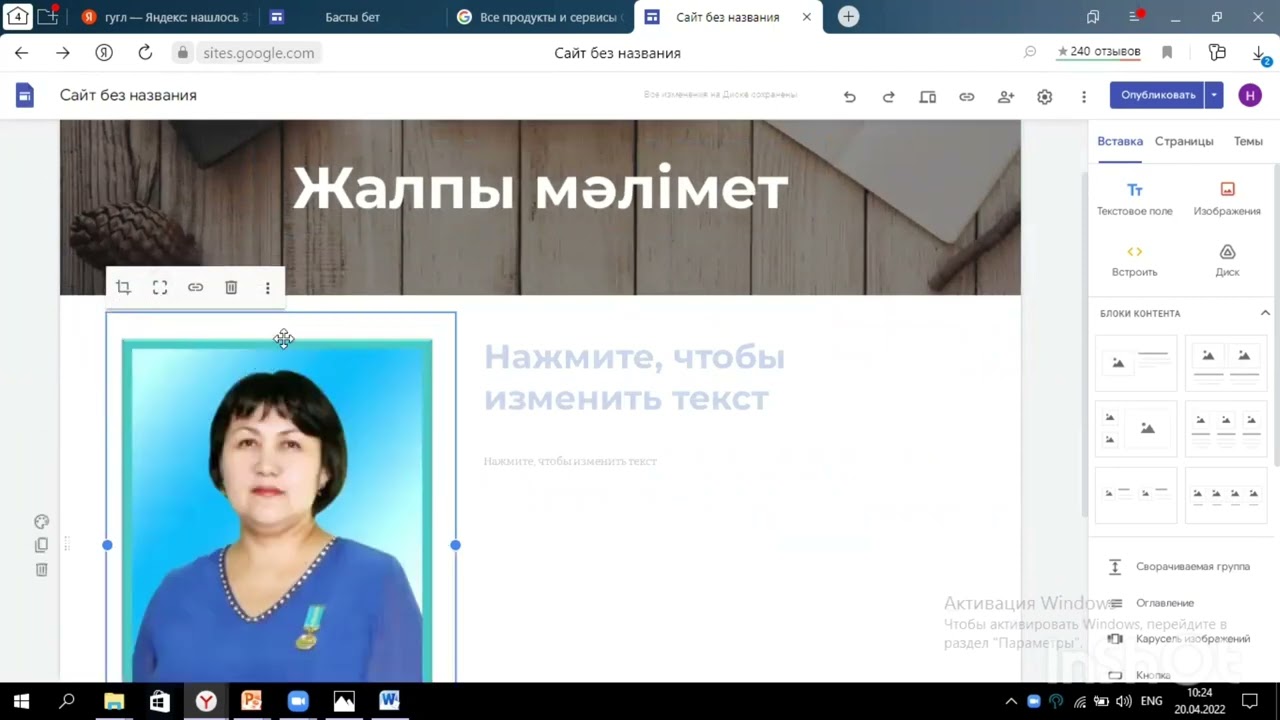Open Windows Start menu

pyautogui.click(x=21, y=701)
